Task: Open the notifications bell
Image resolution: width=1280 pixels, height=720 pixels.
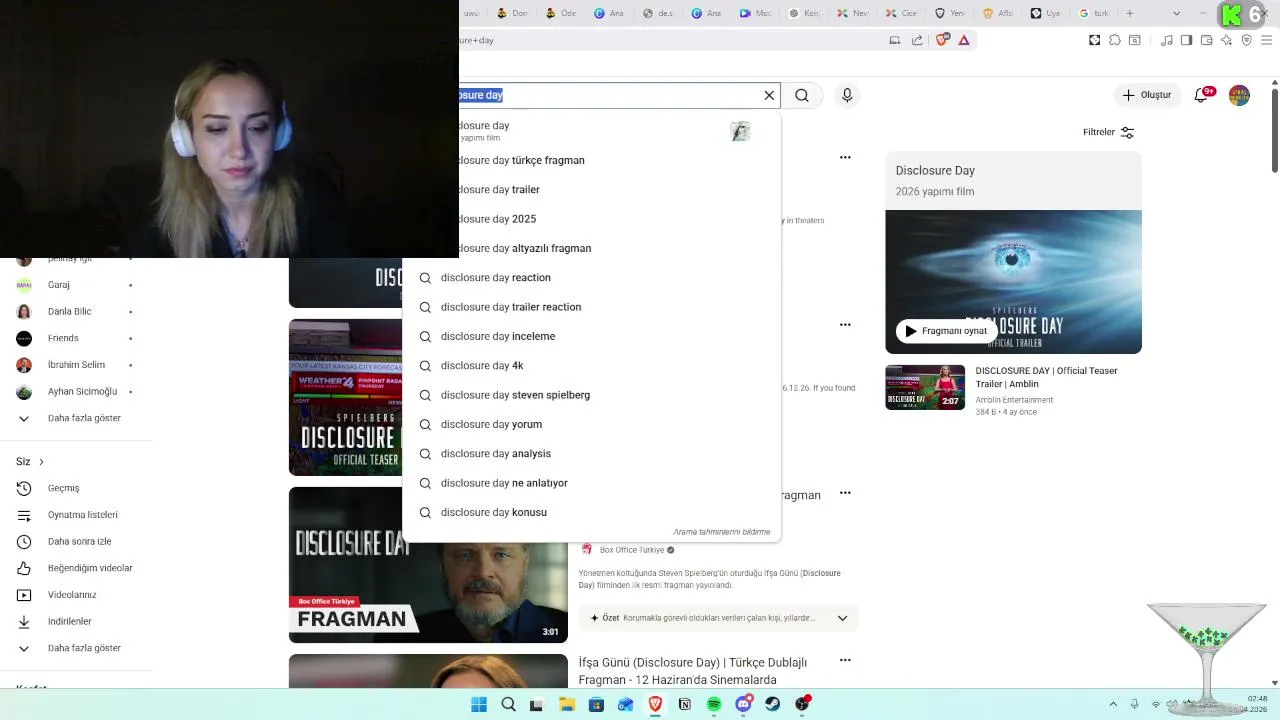Action: [1202, 95]
